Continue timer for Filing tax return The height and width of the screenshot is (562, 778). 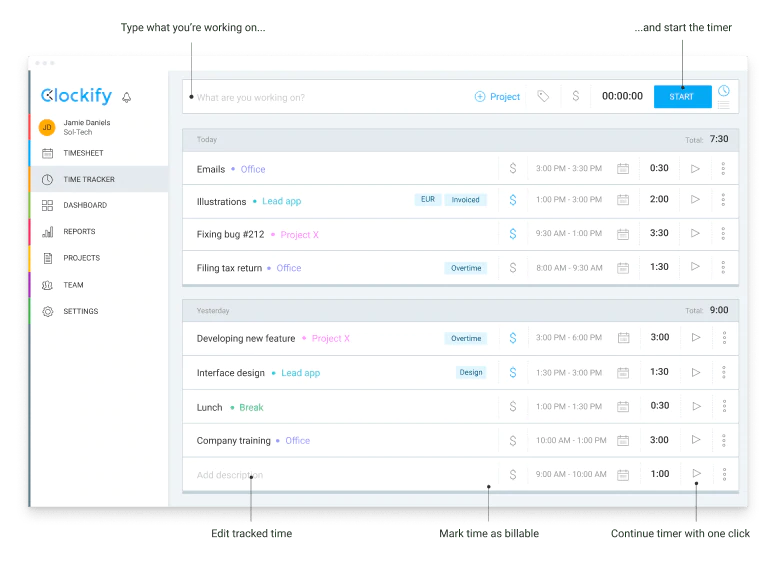(x=695, y=266)
